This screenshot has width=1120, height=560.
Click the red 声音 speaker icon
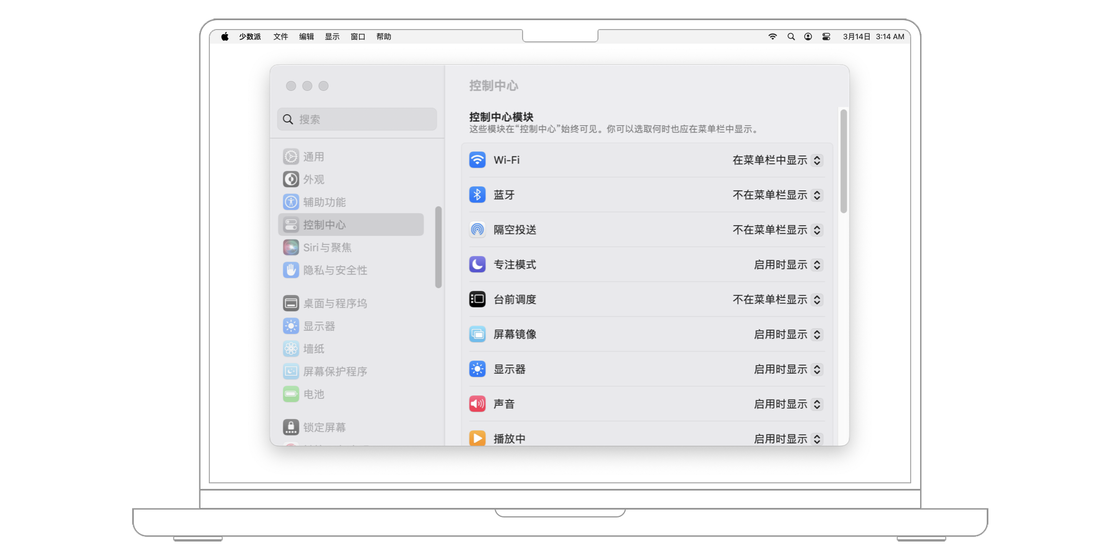coord(477,404)
